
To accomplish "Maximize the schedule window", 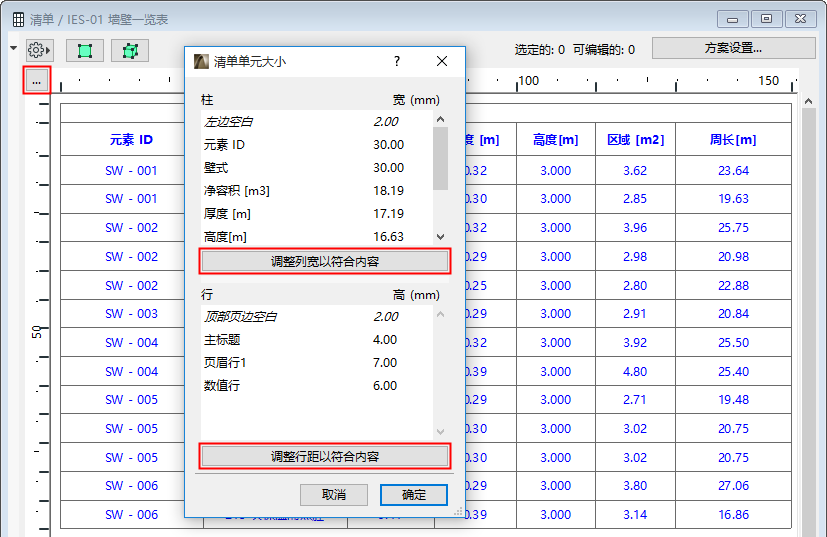I will [766, 19].
